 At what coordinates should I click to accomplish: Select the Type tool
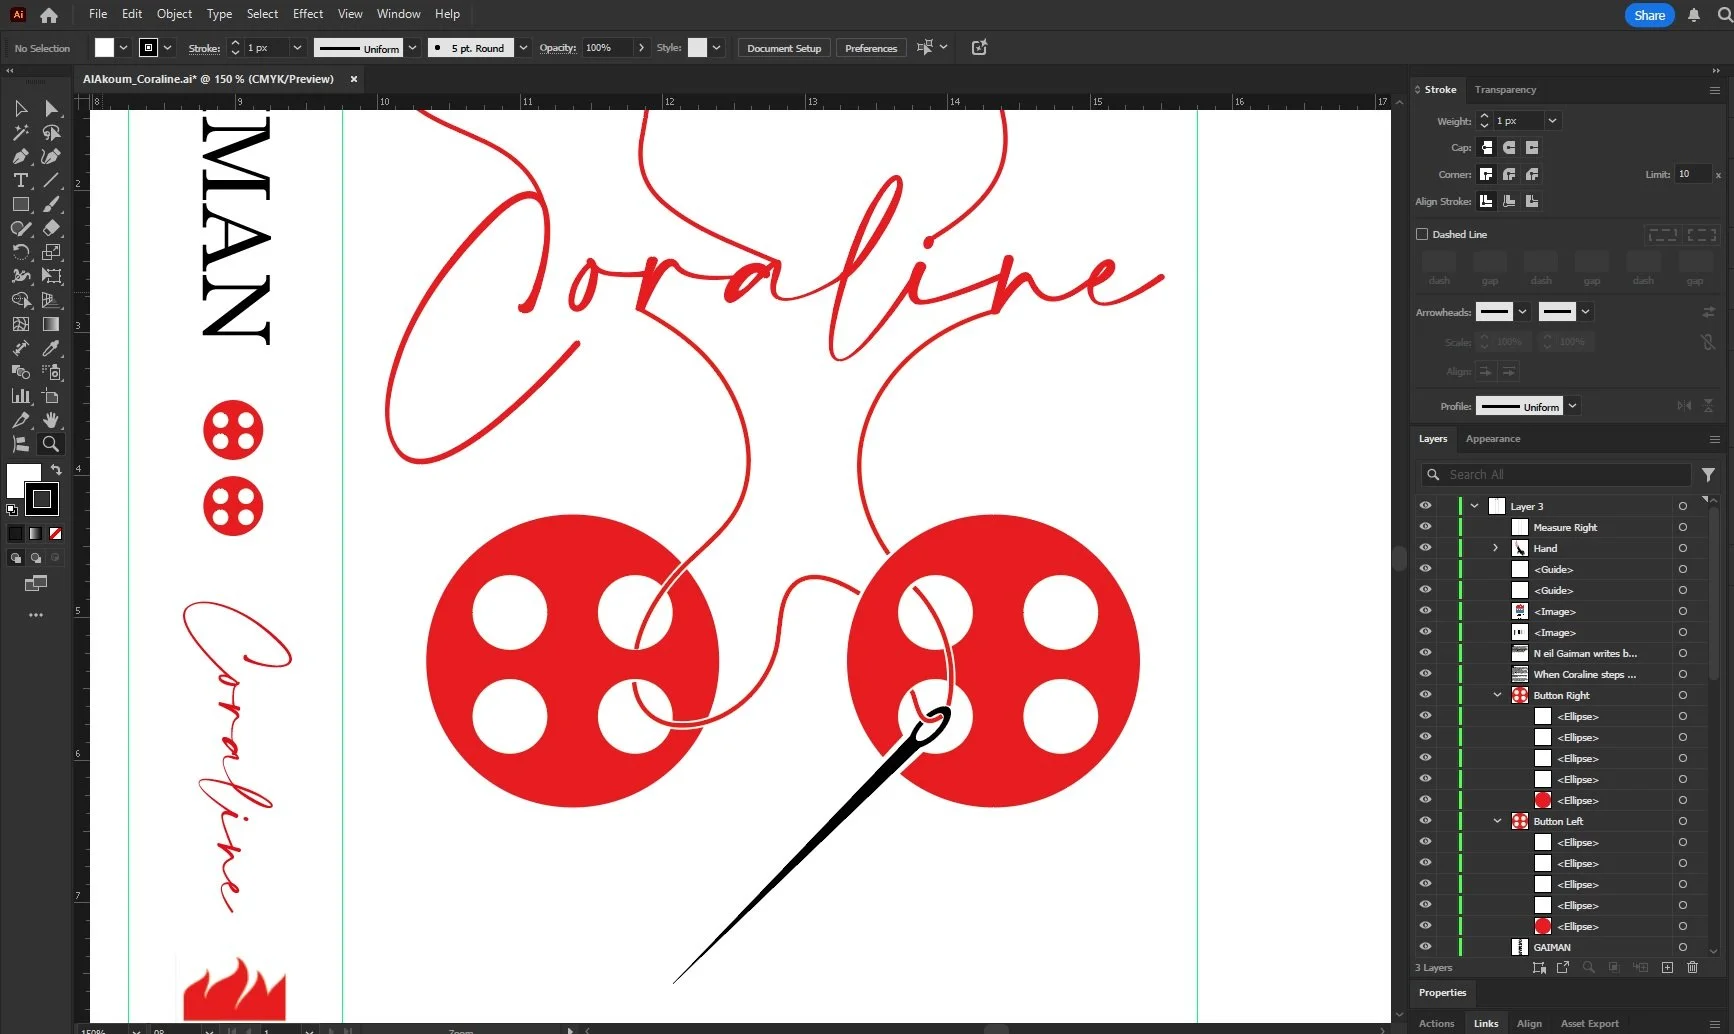pyautogui.click(x=20, y=181)
